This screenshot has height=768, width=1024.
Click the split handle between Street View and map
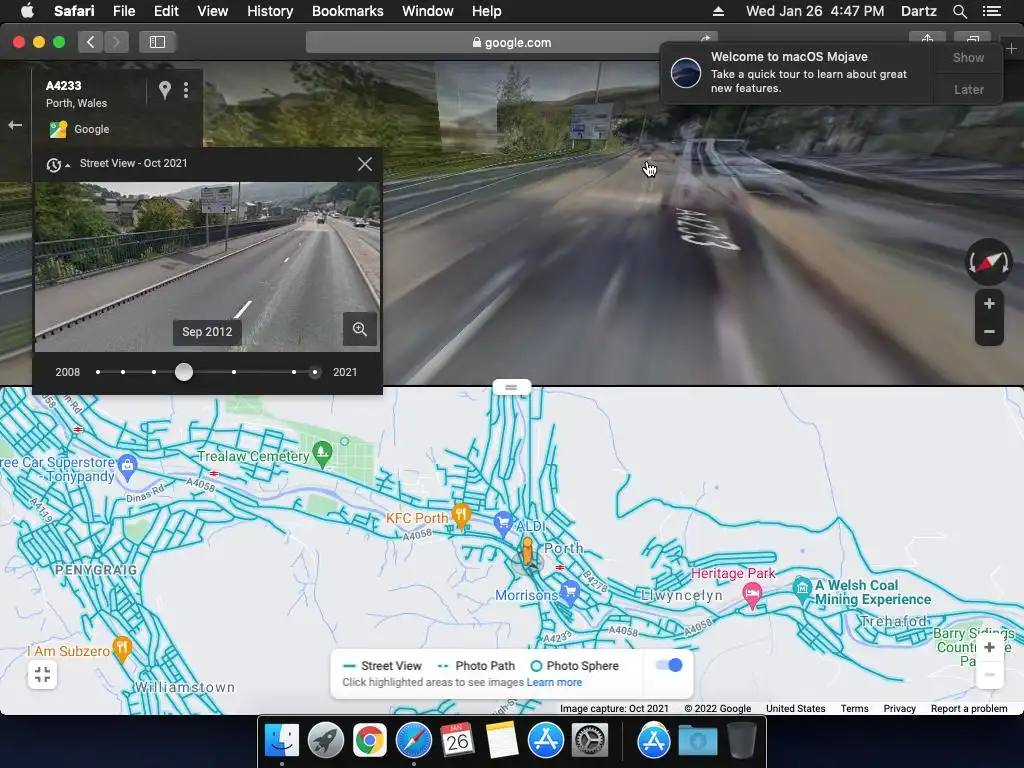tap(511, 387)
